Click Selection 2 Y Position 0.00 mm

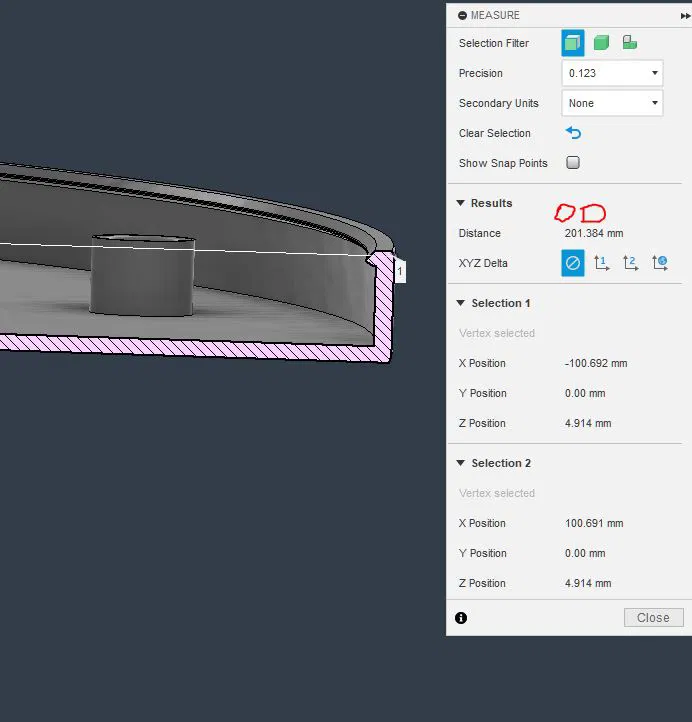click(585, 553)
